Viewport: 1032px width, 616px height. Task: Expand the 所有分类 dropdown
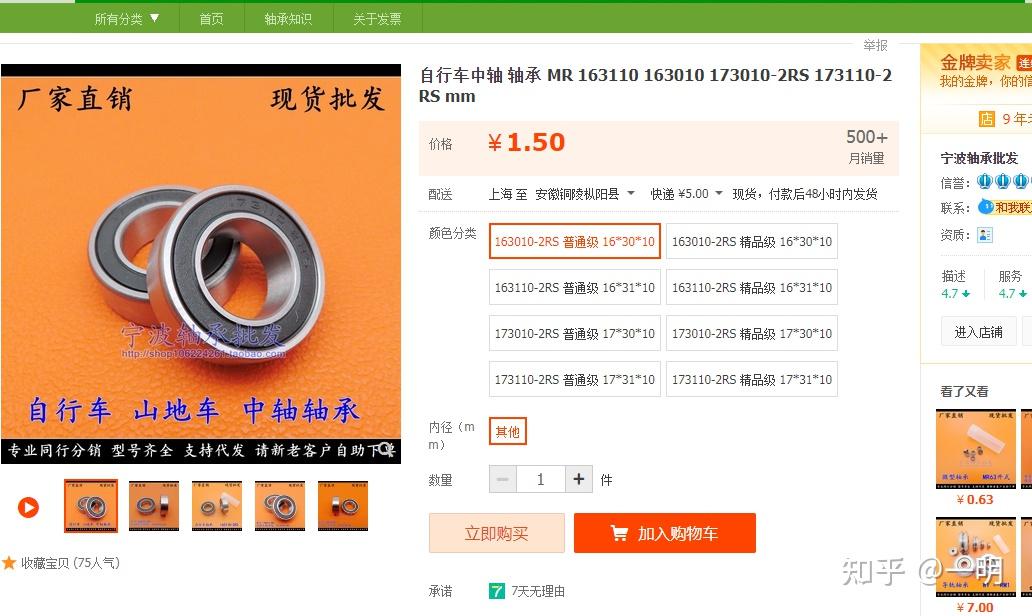[126, 18]
